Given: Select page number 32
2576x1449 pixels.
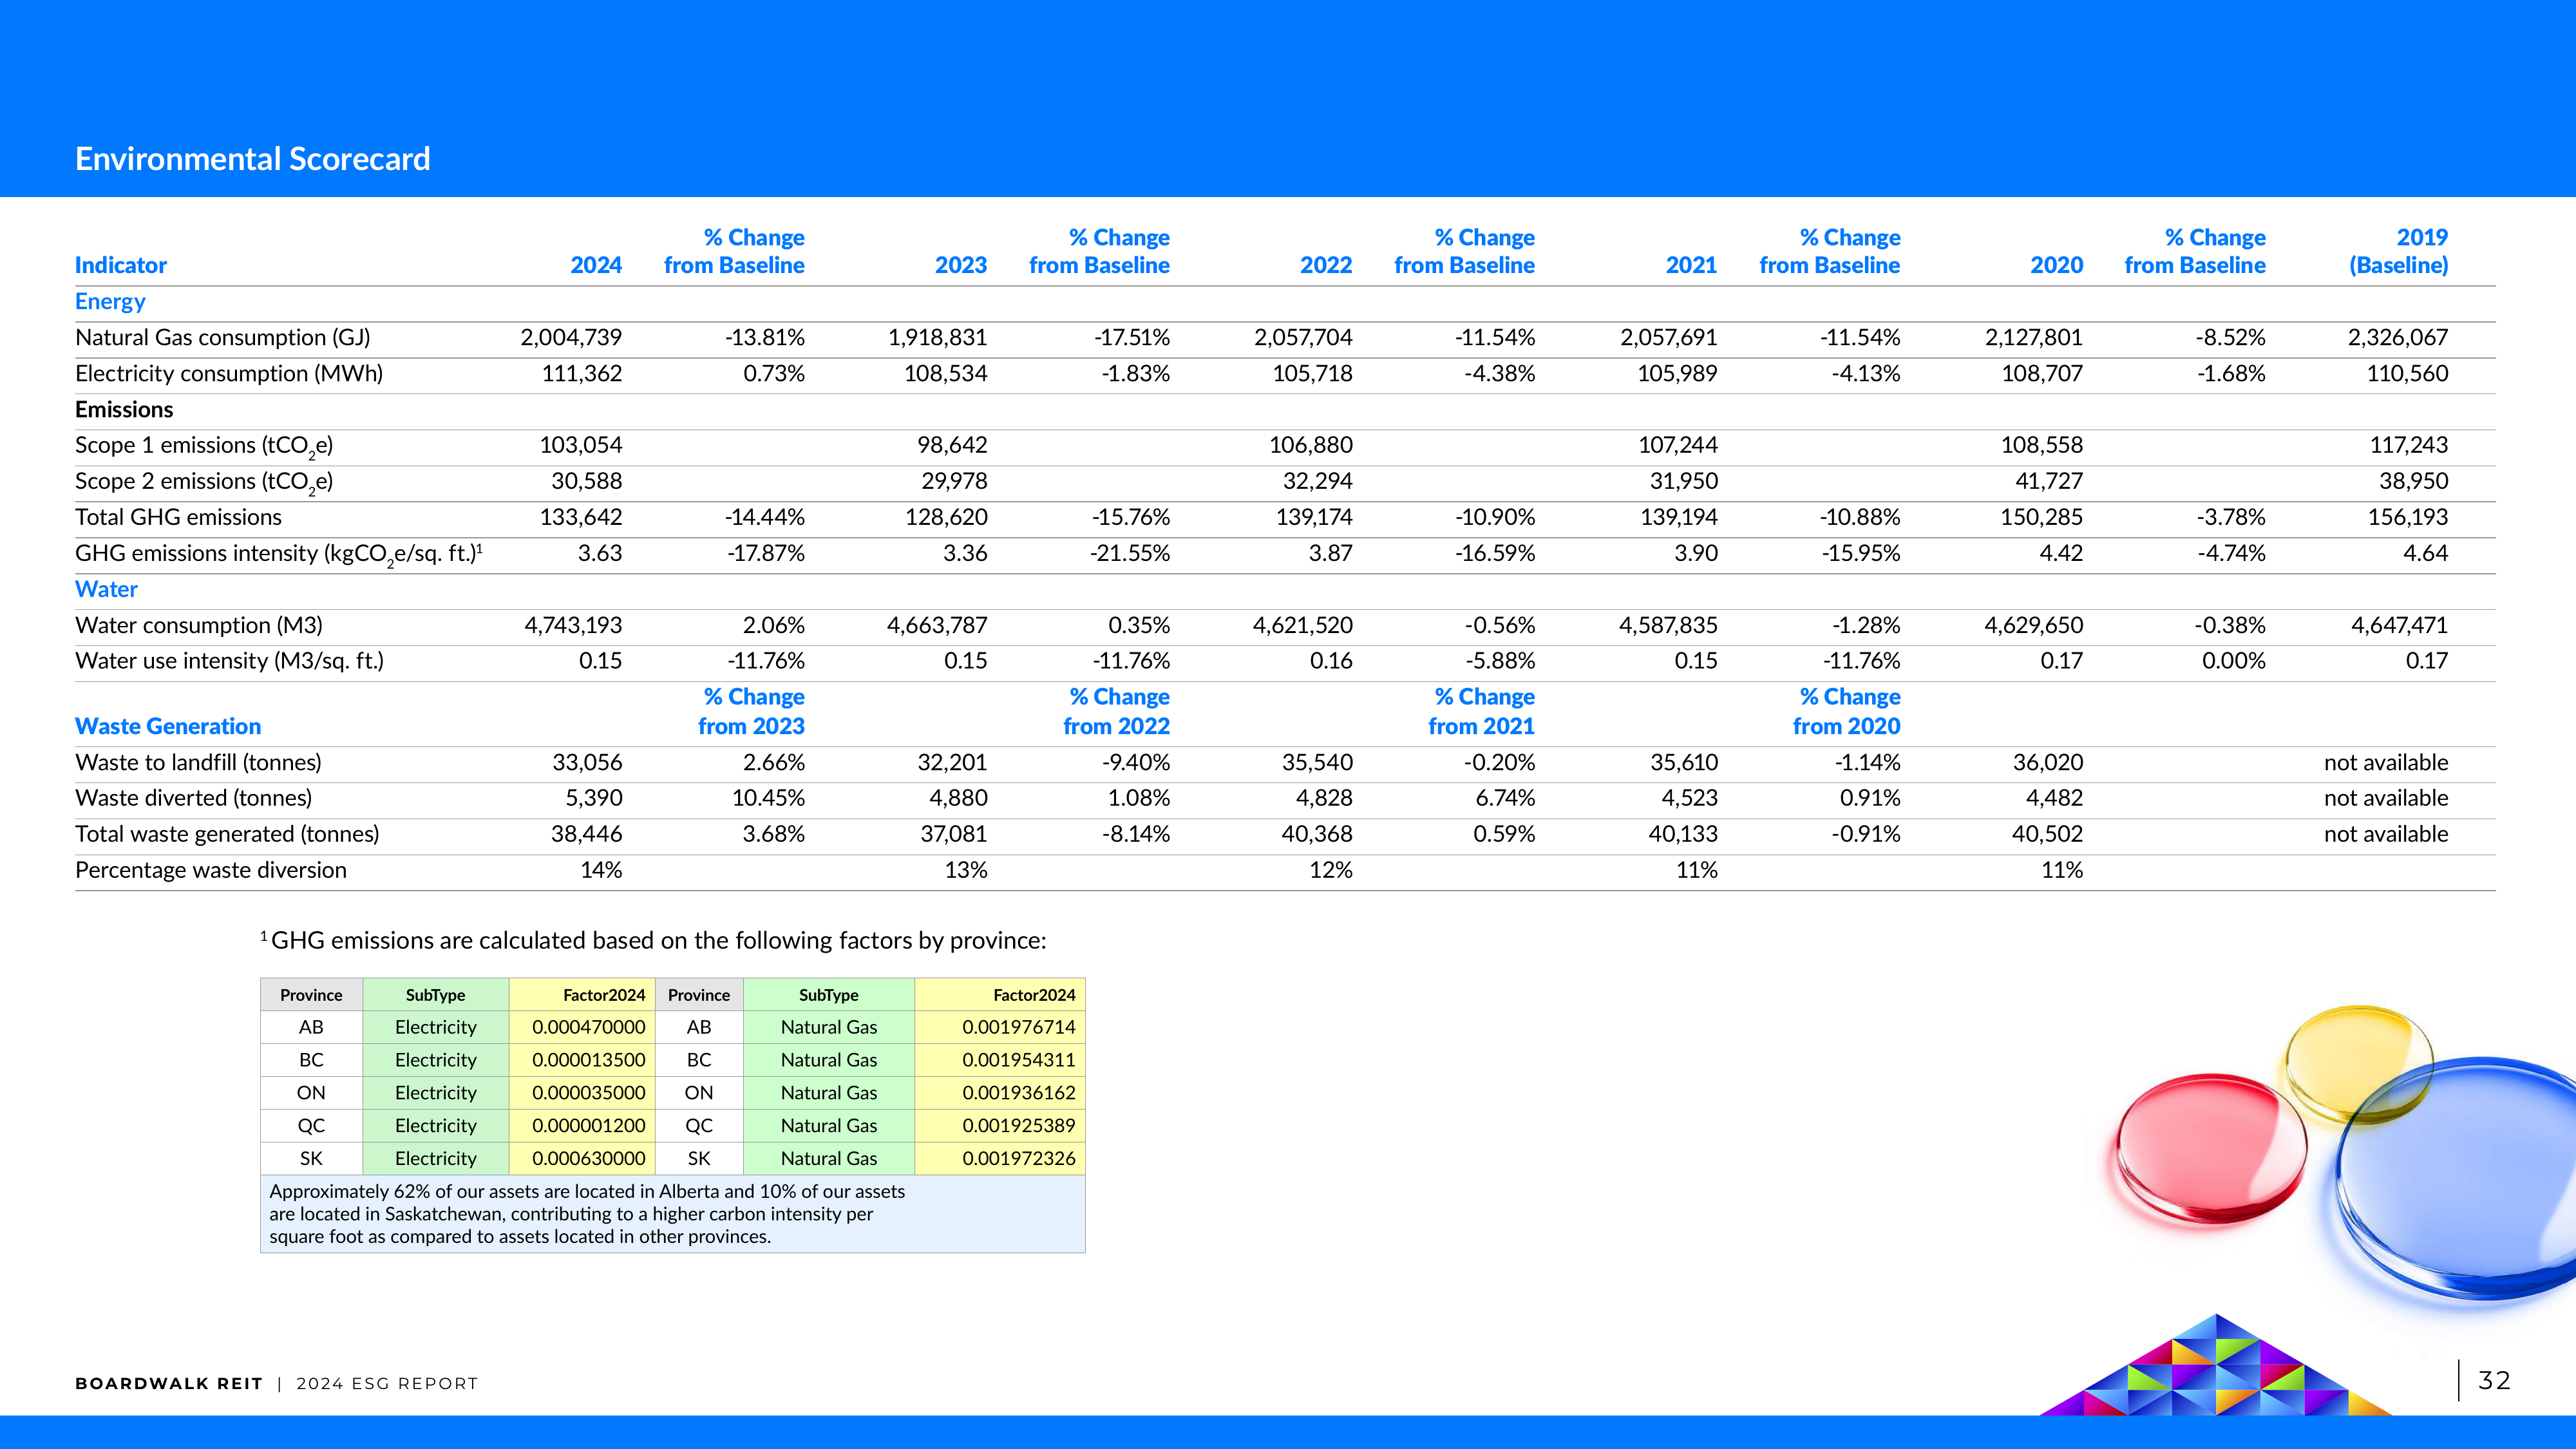Looking at the screenshot, I should pos(2494,1380).
